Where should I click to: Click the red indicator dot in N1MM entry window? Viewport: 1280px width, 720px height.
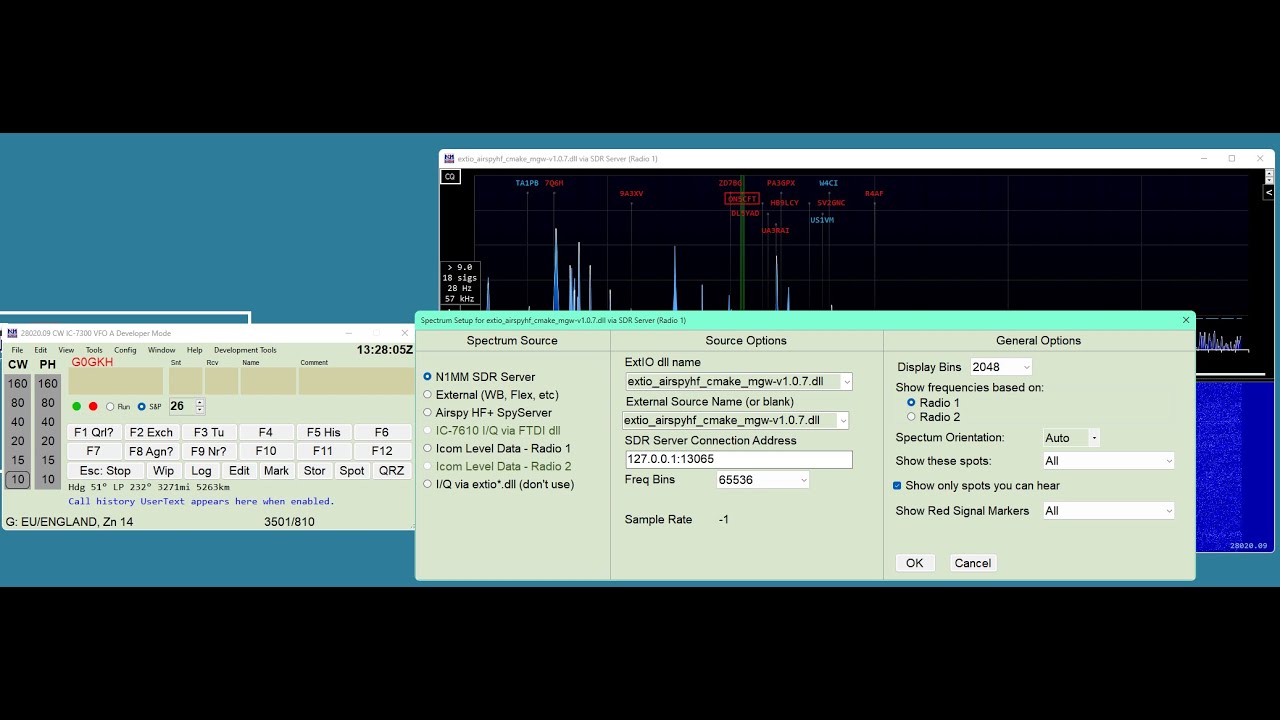click(93, 406)
